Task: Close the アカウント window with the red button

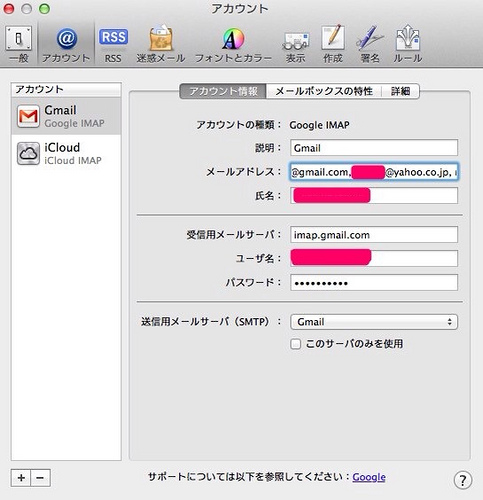Action: (x=9, y=9)
